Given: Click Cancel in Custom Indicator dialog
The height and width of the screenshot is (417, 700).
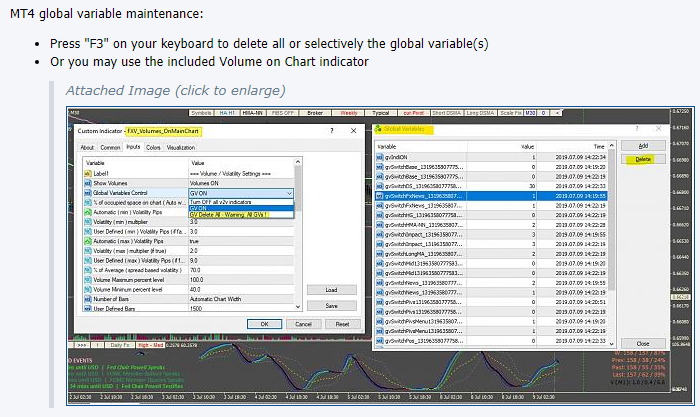Looking at the screenshot, I should (x=303, y=324).
